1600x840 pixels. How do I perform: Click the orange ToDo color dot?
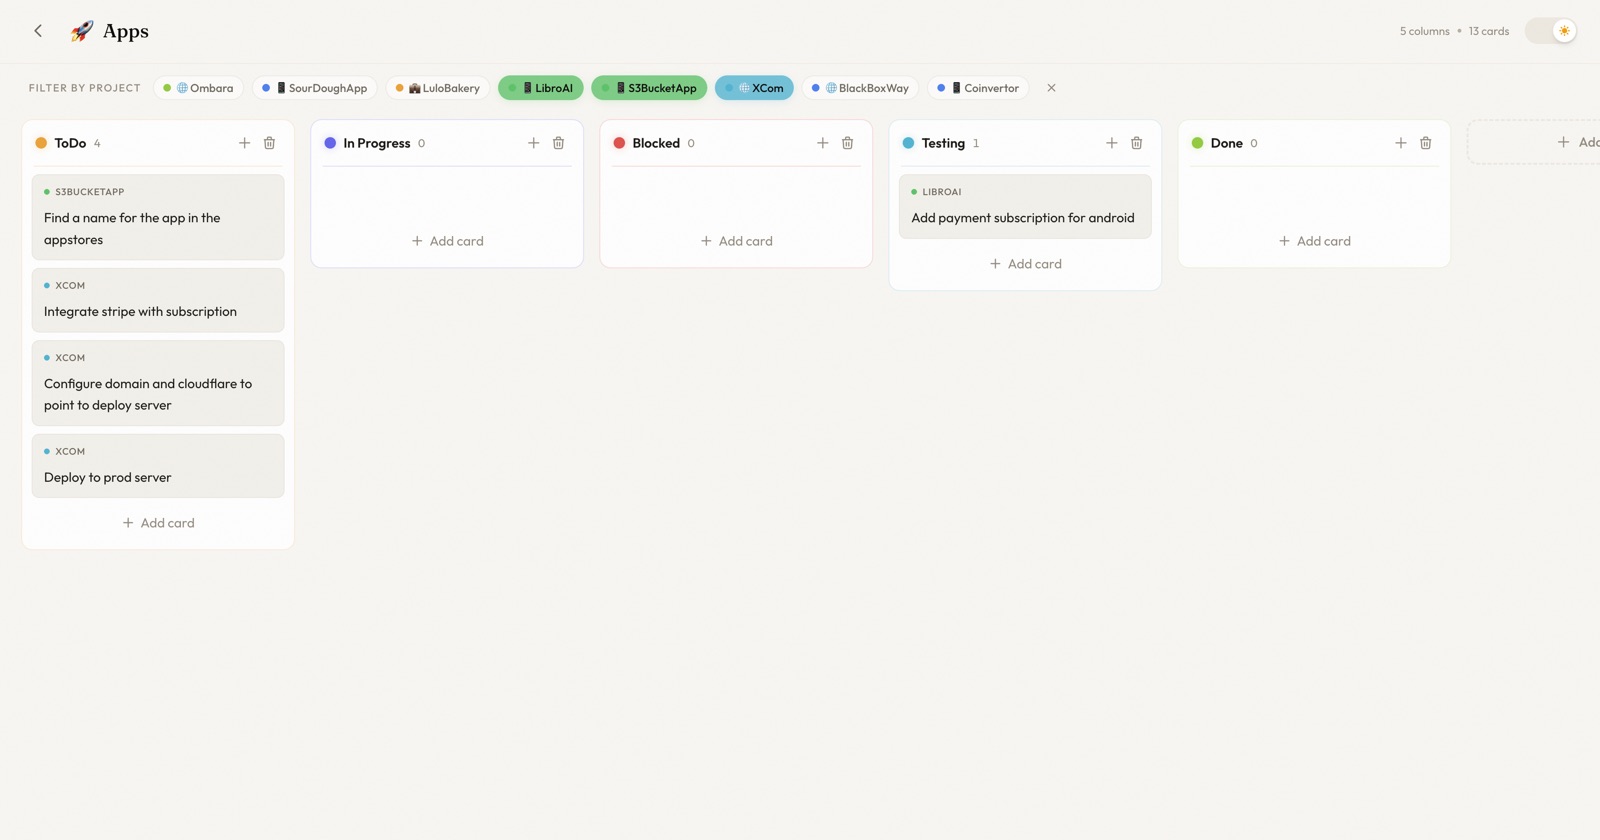[x=41, y=143]
